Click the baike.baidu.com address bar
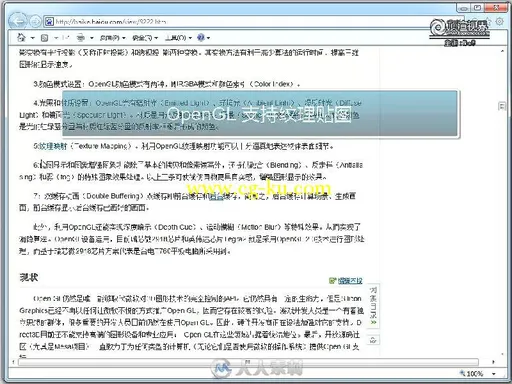This screenshot has height=384, width=512. (x=253, y=22)
